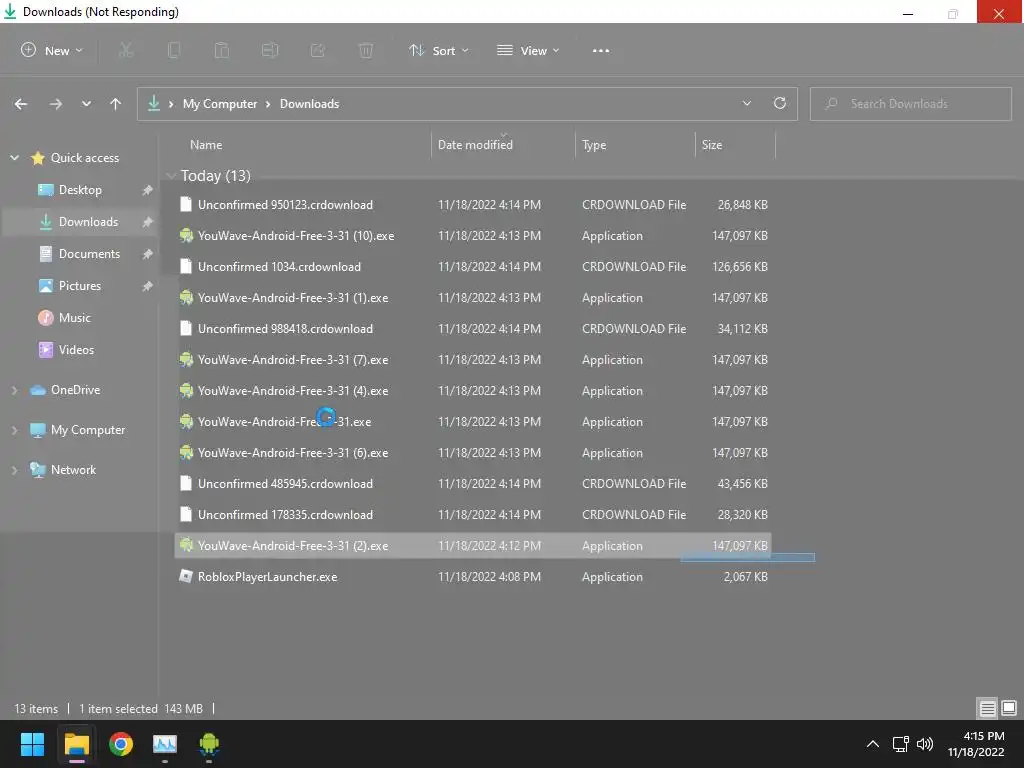This screenshot has height=768, width=1024.
Task: Click the Paste clipboard icon
Action: pos(221,50)
